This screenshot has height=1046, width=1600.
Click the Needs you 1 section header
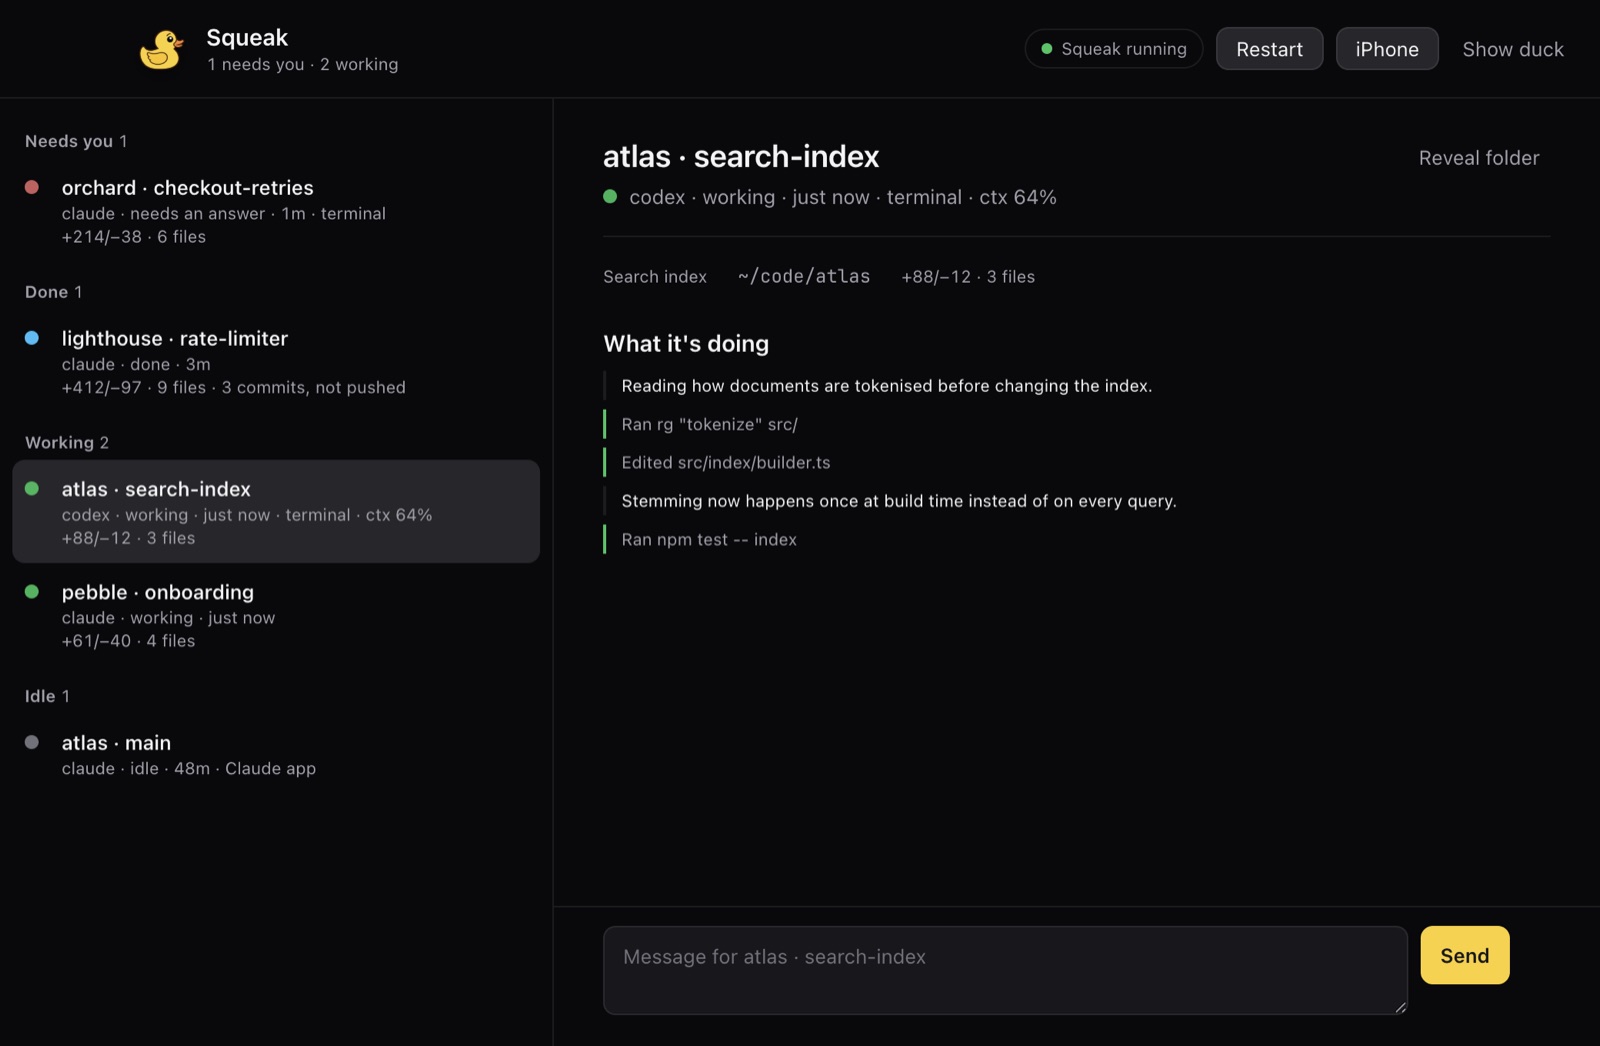(76, 141)
